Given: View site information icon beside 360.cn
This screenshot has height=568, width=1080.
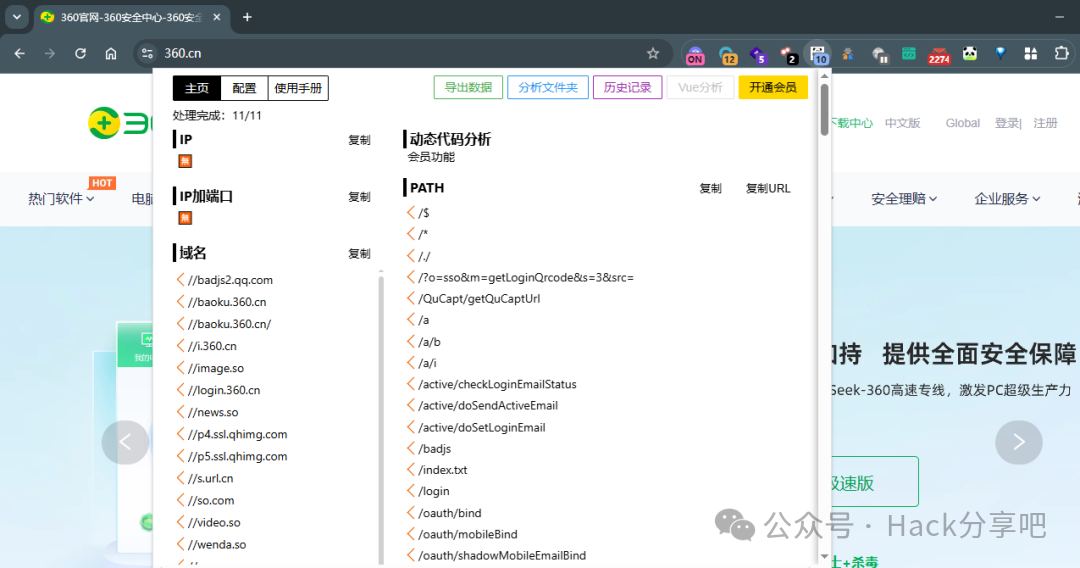Looking at the screenshot, I should click(147, 53).
